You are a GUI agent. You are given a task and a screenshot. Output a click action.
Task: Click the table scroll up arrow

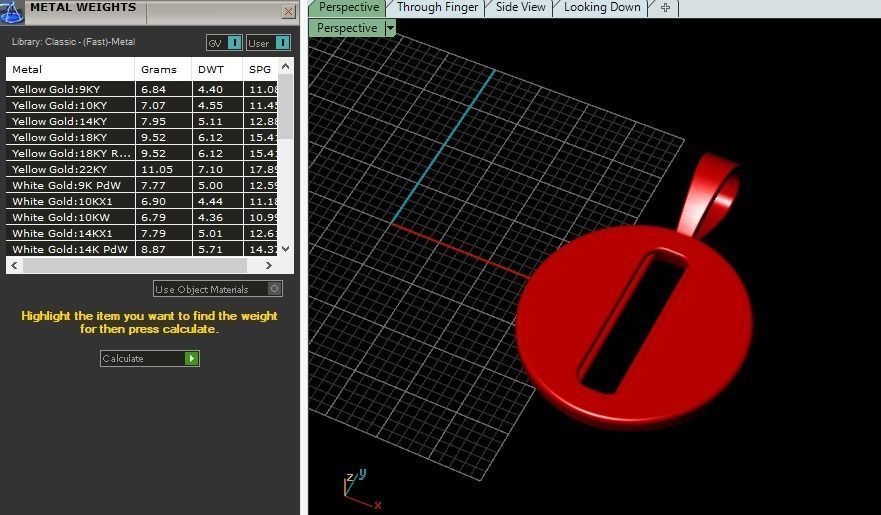[285, 66]
